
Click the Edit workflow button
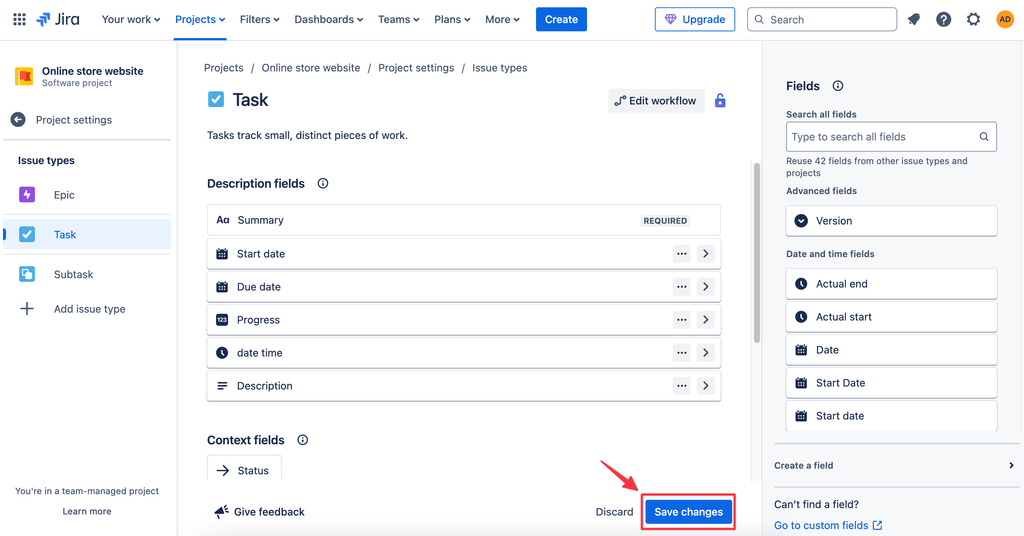click(656, 101)
